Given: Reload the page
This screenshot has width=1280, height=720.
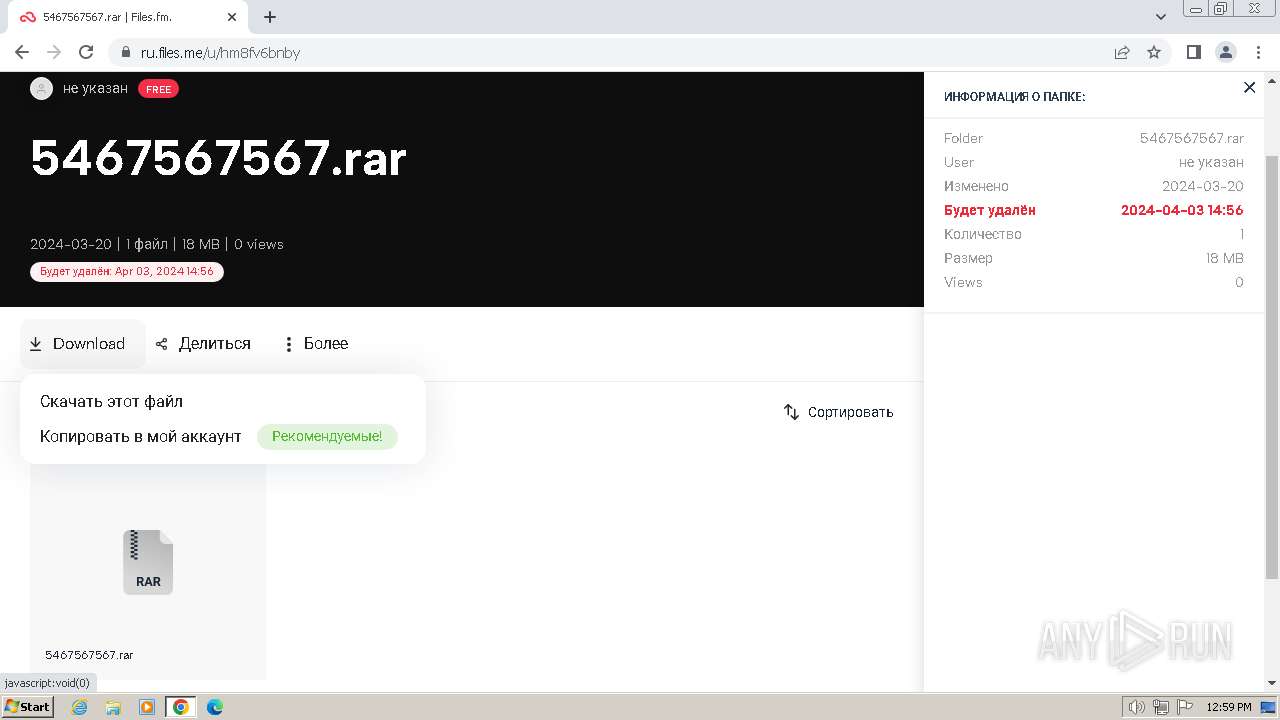Looking at the screenshot, I should coord(86,52).
